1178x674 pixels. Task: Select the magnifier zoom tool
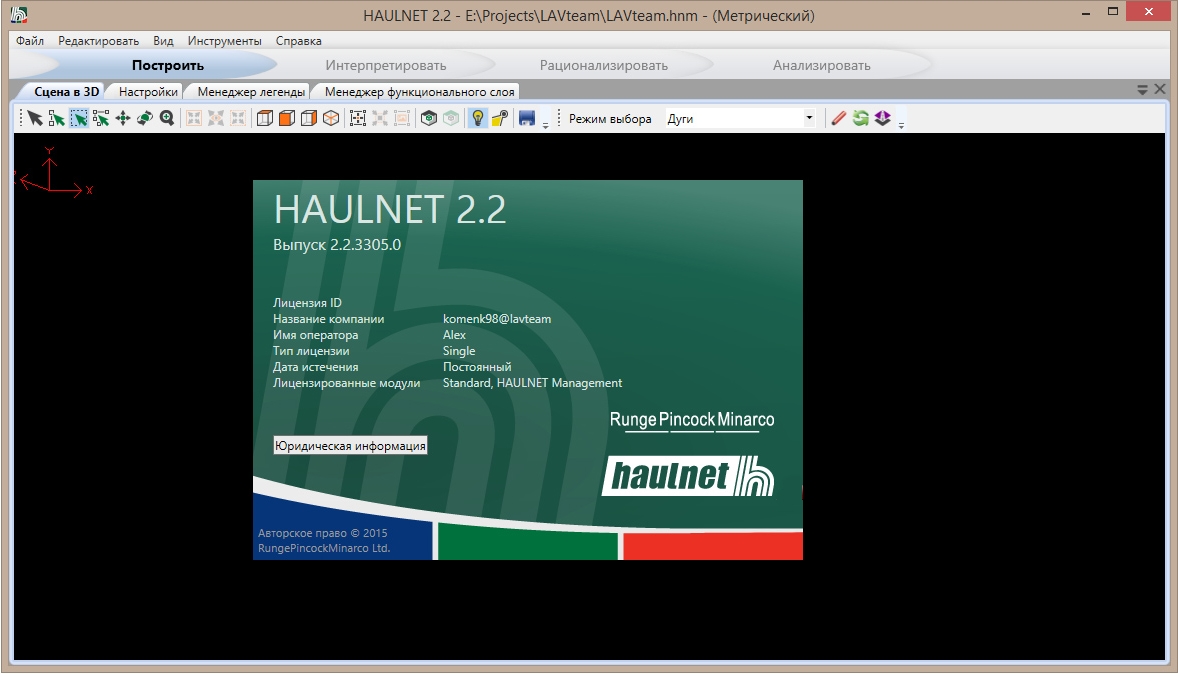[x=167, y=119]
